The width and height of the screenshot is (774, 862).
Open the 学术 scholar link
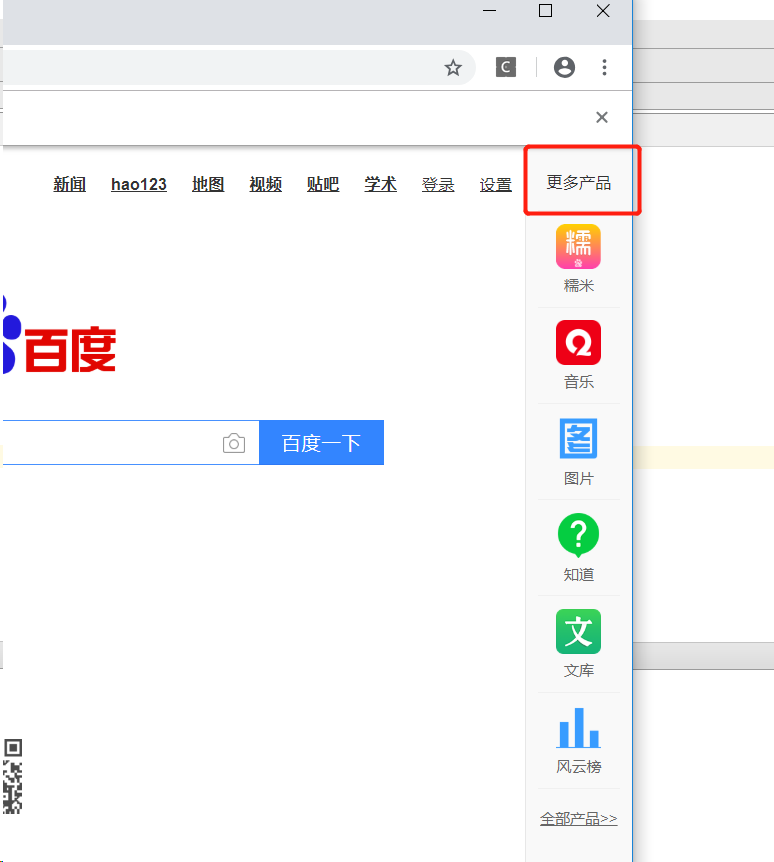click(380, 184)
